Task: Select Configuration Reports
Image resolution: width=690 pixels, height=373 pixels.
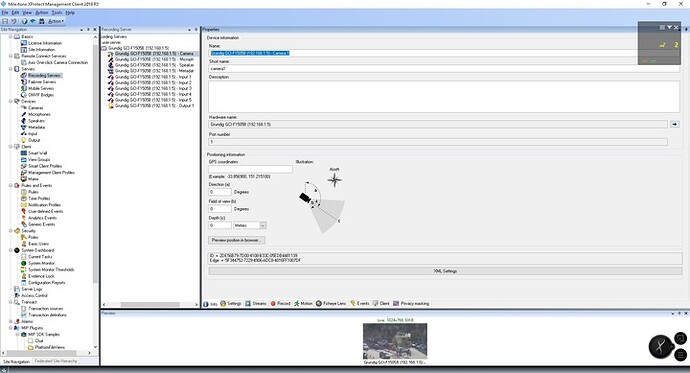Action: tap(47, 282)
